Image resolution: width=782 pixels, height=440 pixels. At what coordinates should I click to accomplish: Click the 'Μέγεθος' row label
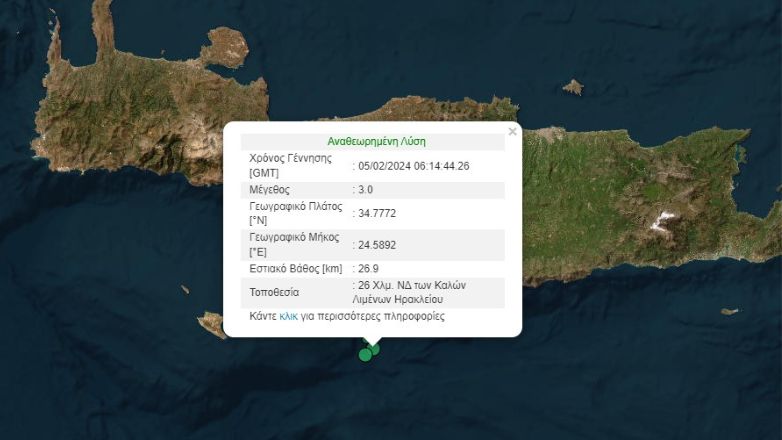[269, 189]
